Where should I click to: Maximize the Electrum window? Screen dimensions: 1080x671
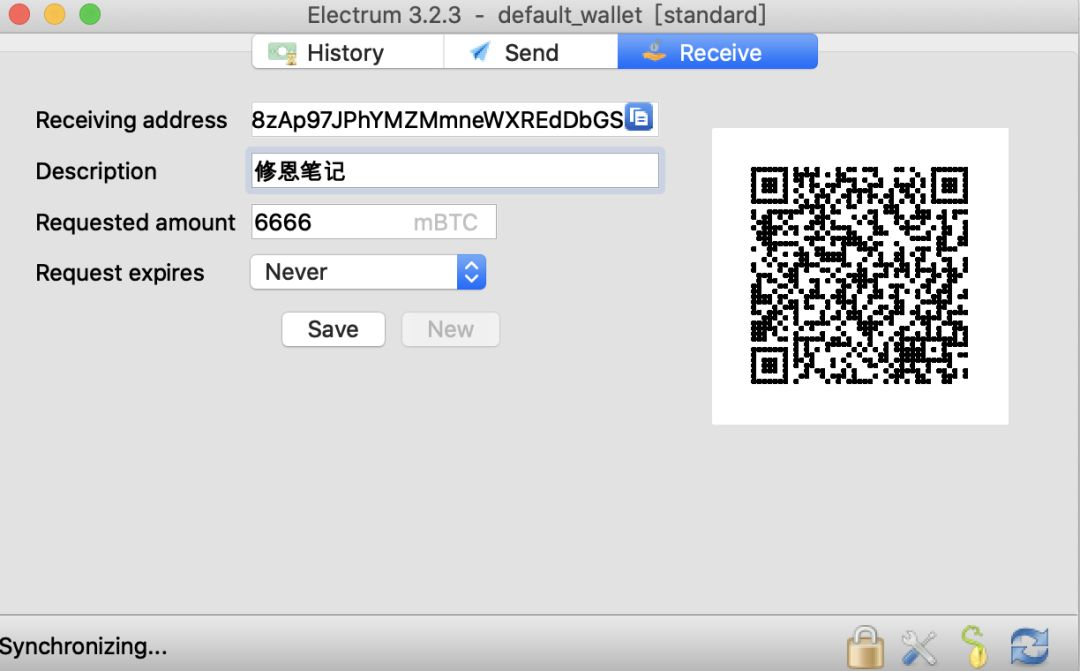[x=90, y=14]
